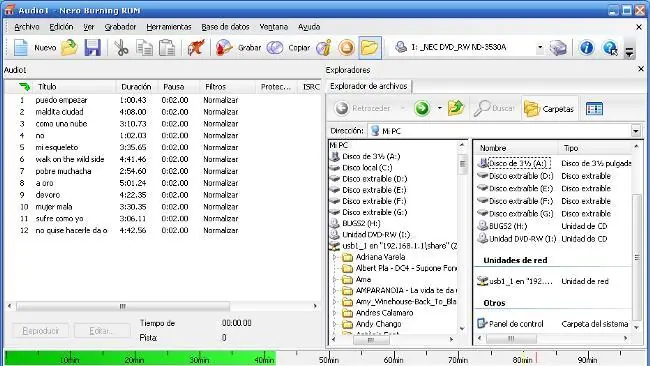Screen dimensions: 650x366
Task: Click the 80min capacity marker
Action: 522,360
